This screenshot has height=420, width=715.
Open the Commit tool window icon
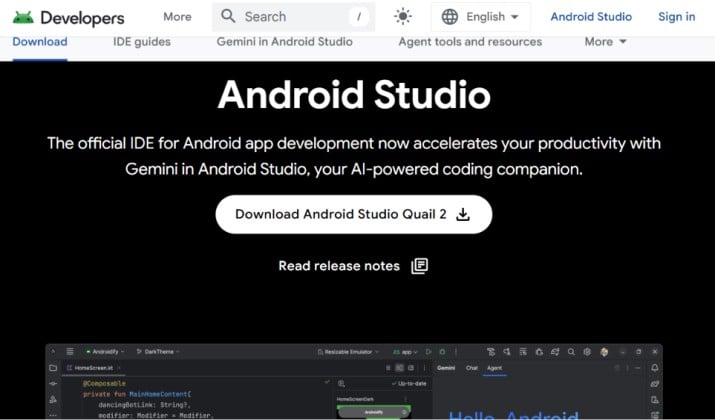coord(53,384)
